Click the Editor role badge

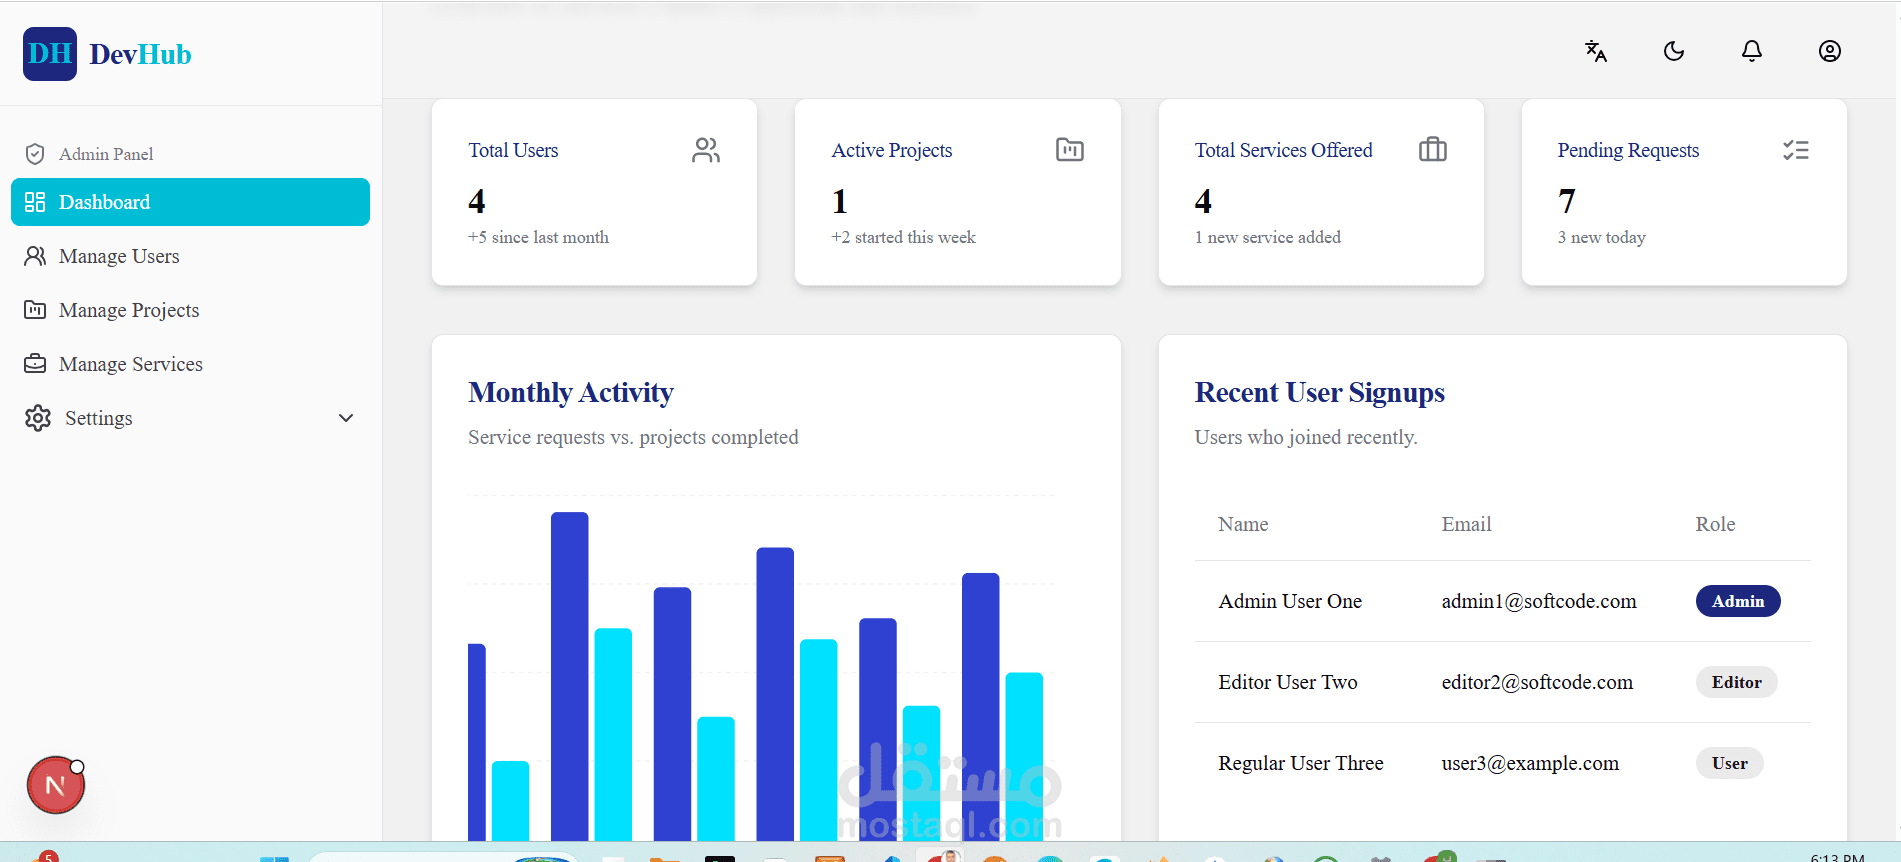(x=1737, y=682)
